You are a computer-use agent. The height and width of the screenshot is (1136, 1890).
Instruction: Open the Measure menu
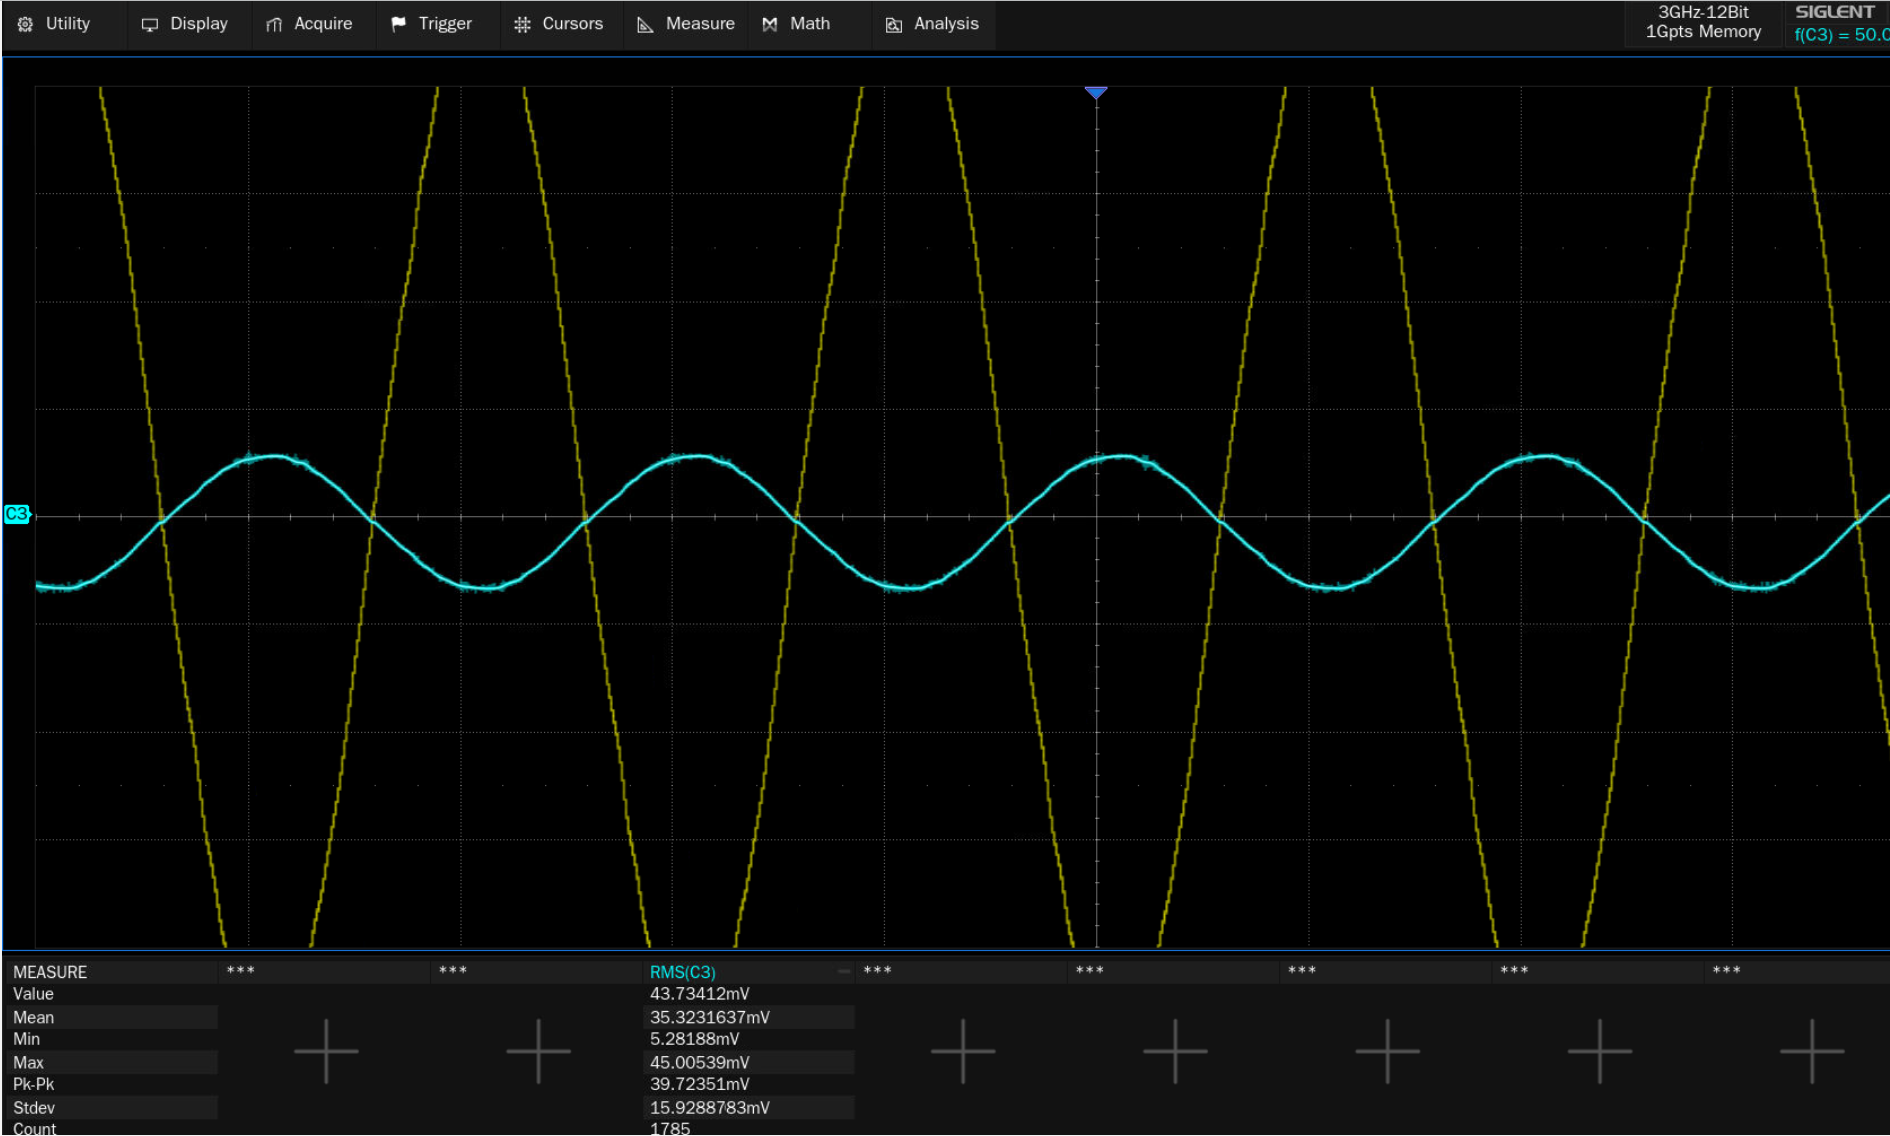[686, 24]
